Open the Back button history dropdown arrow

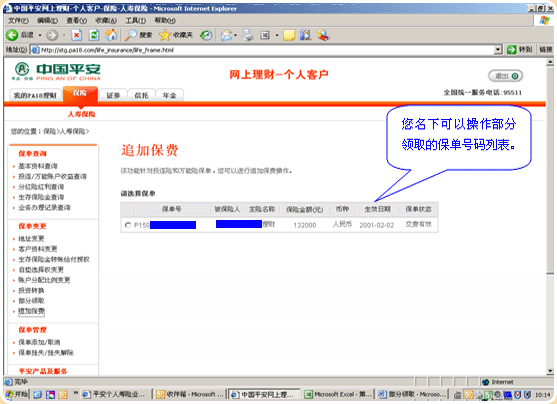(40, 35)
